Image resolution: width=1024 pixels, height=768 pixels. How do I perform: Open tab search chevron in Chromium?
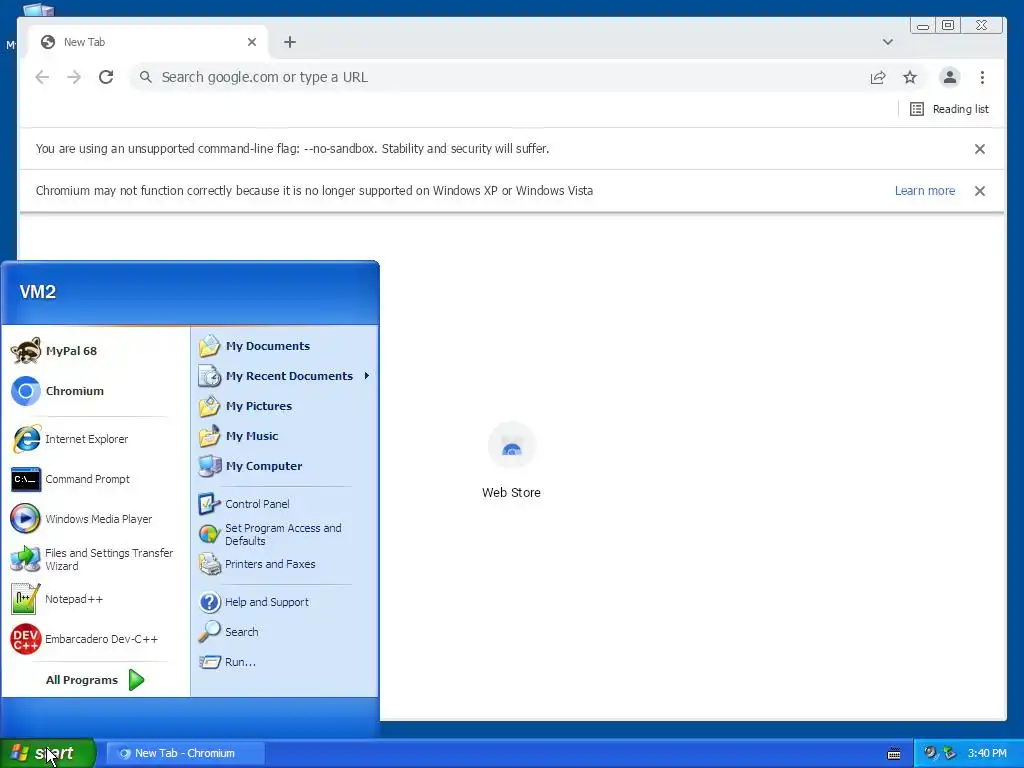(888, 42)
